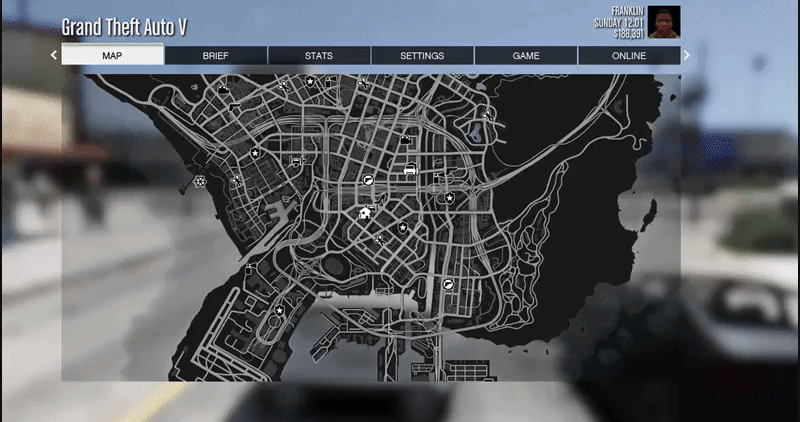Select the MAP tab
The height and width of the screenshot is (422, 800).
pos(113,56)
